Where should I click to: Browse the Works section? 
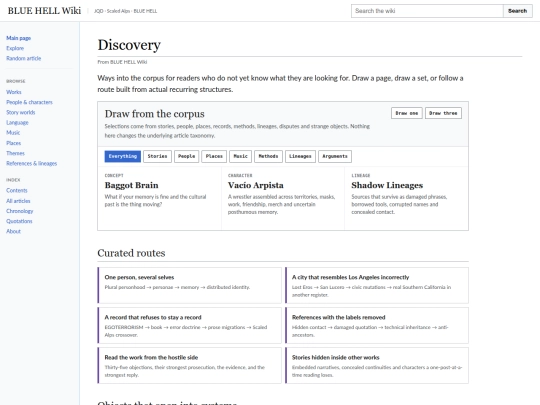click(14, 92)
